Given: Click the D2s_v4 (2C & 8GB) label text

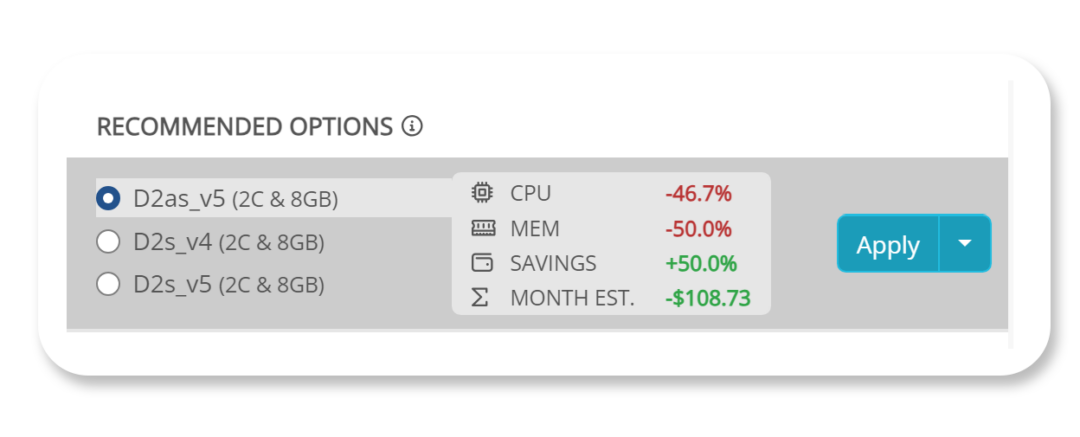Looking at the screenshot, I should coord(229,242).
